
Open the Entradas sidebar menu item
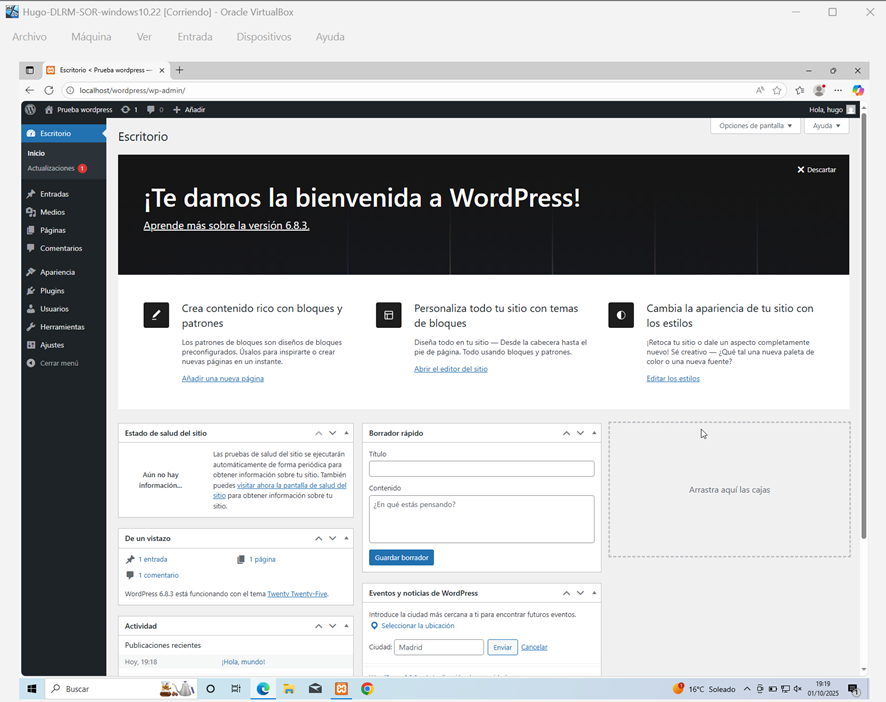[x=54, y=194]
